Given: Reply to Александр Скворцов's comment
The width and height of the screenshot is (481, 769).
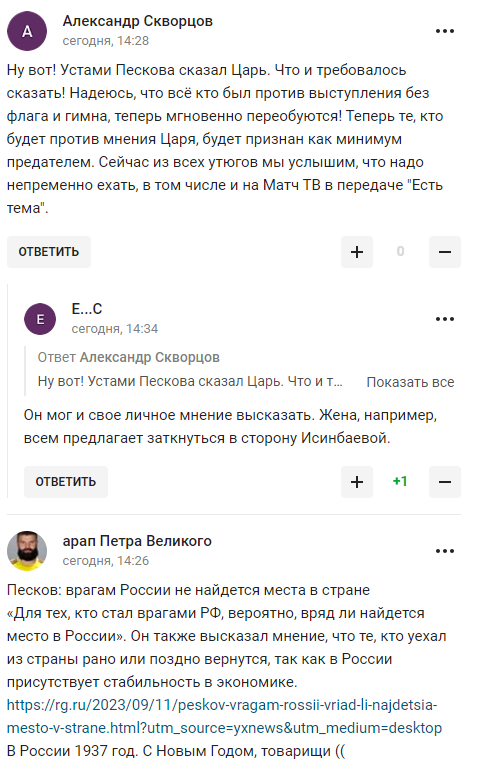Looking at the screenshot, I should [x=49, y=252].
